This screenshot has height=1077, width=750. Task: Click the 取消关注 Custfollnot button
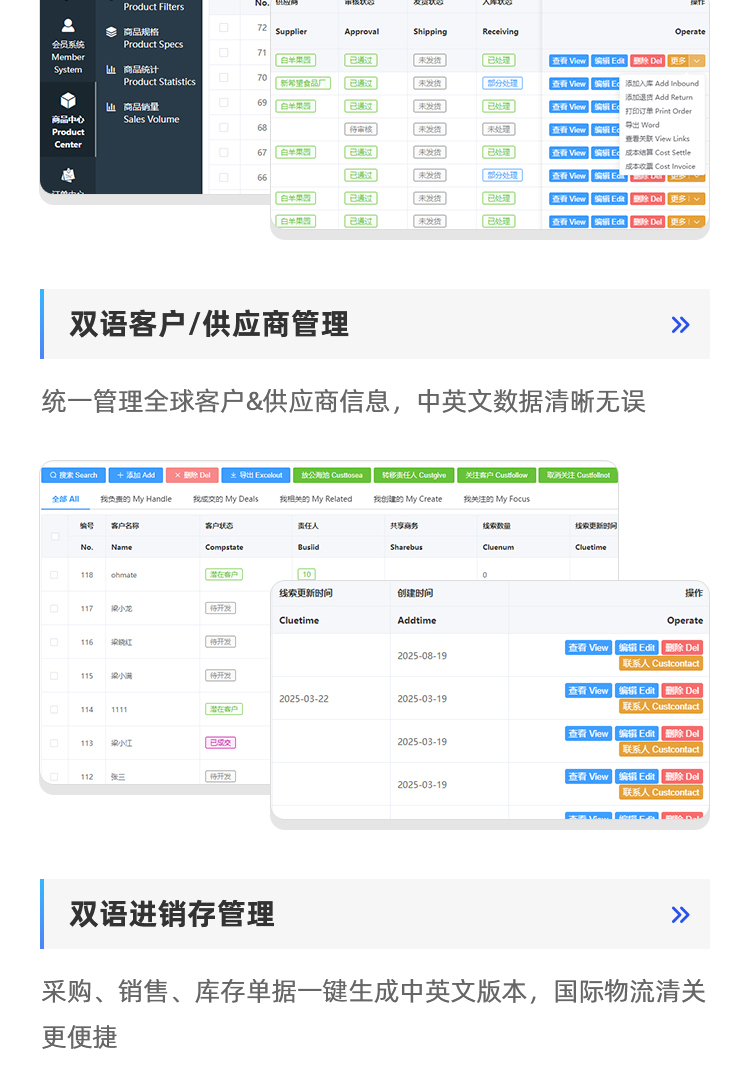click(x=578, y=475)
